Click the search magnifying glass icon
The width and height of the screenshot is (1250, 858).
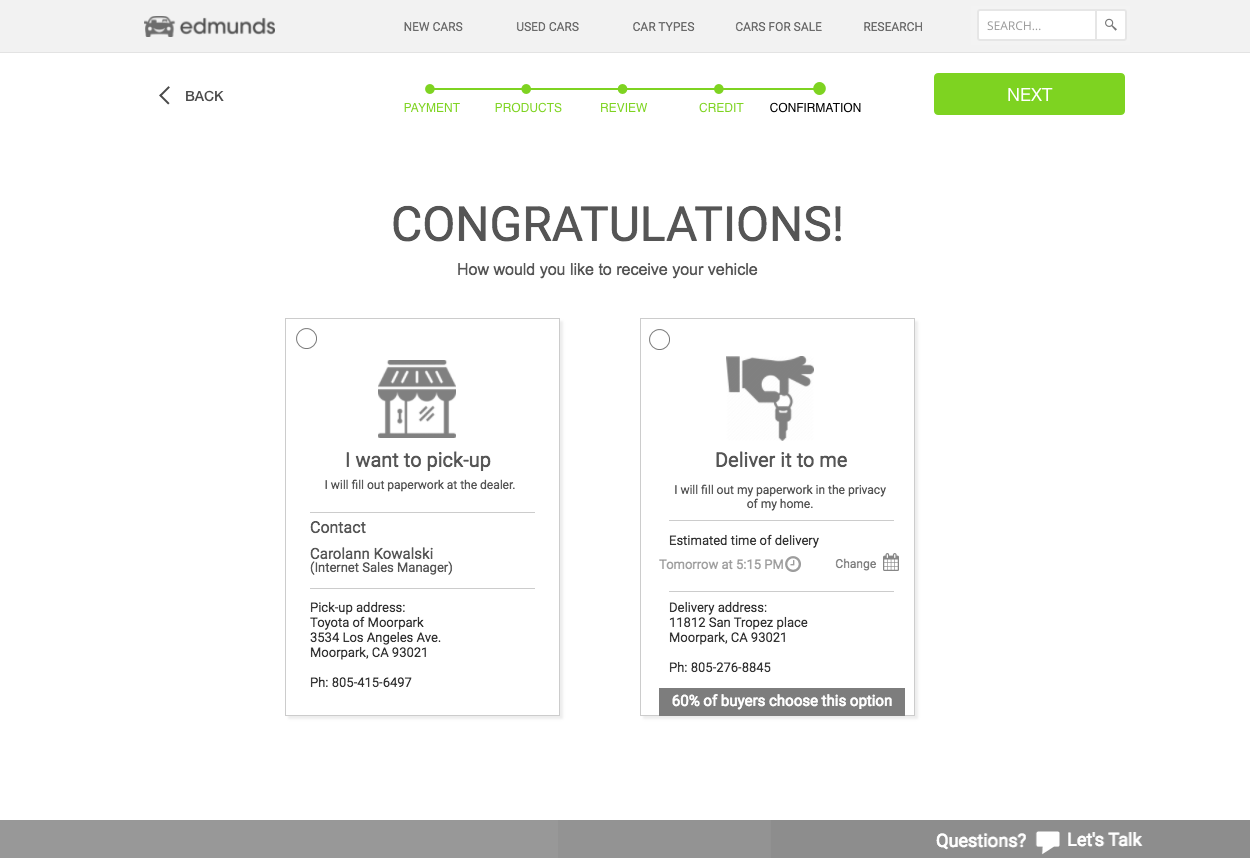coord(1110,26)
